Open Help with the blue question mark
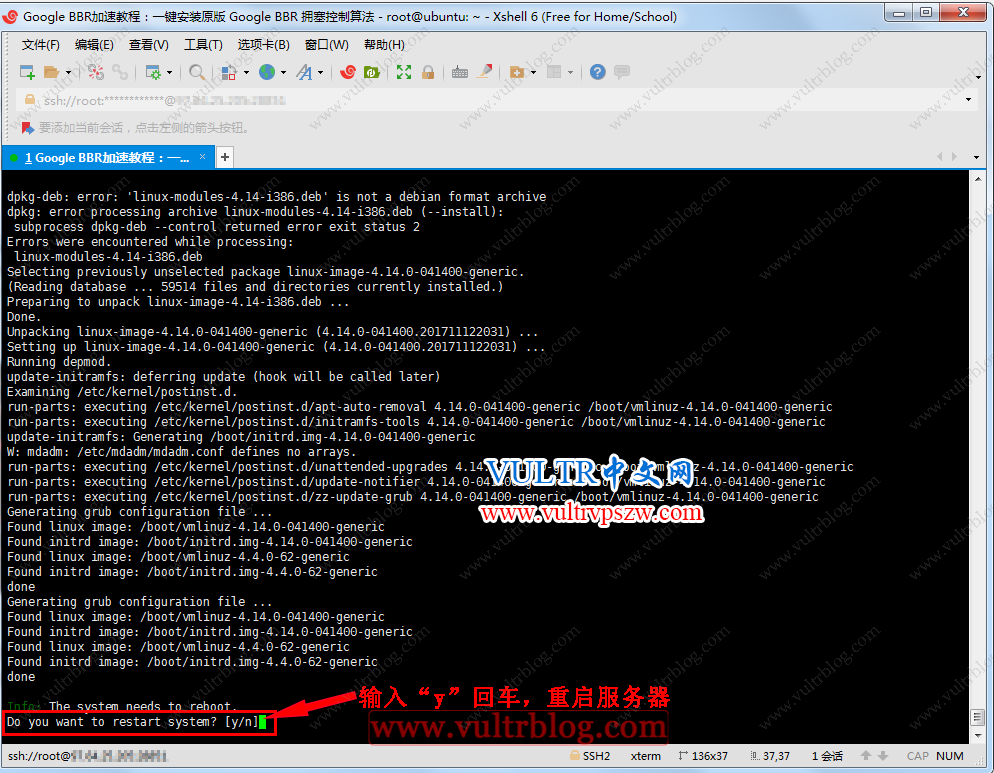 point(597,72)
